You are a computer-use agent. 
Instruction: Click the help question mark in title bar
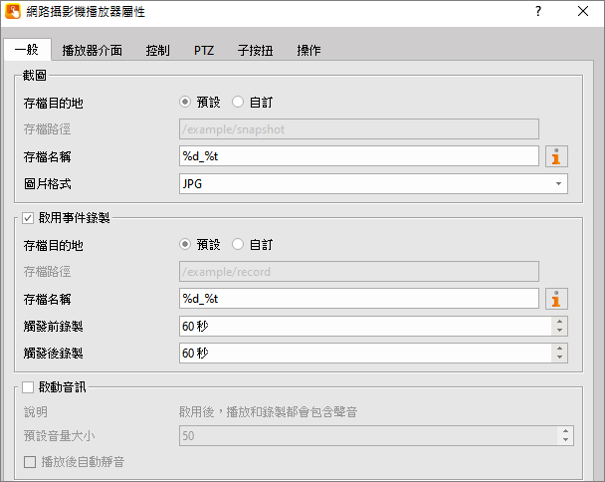[x=537, y=13]
